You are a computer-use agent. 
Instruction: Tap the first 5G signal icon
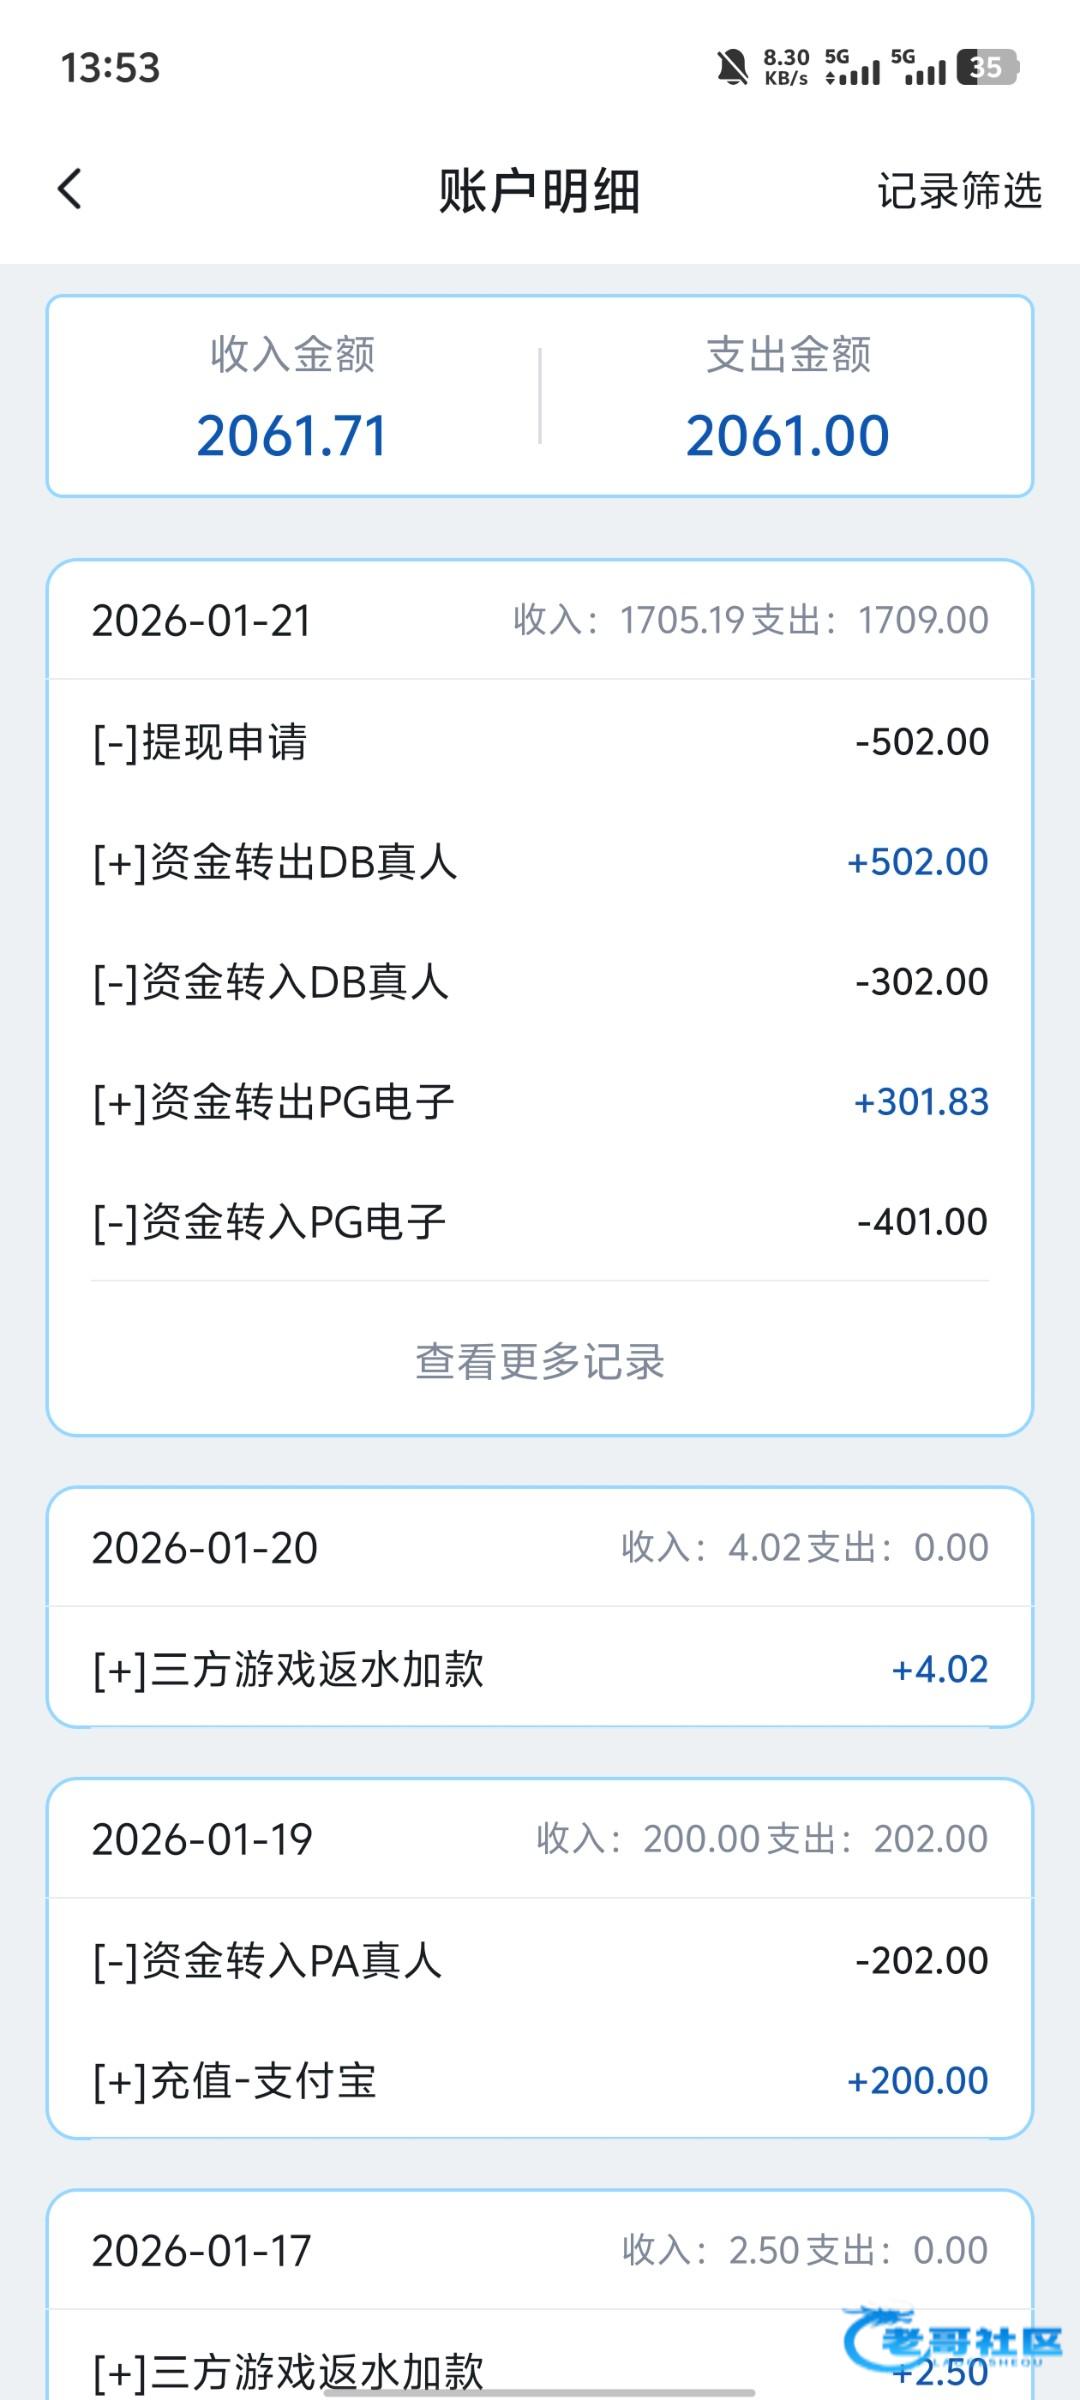(x=852, y=67)
